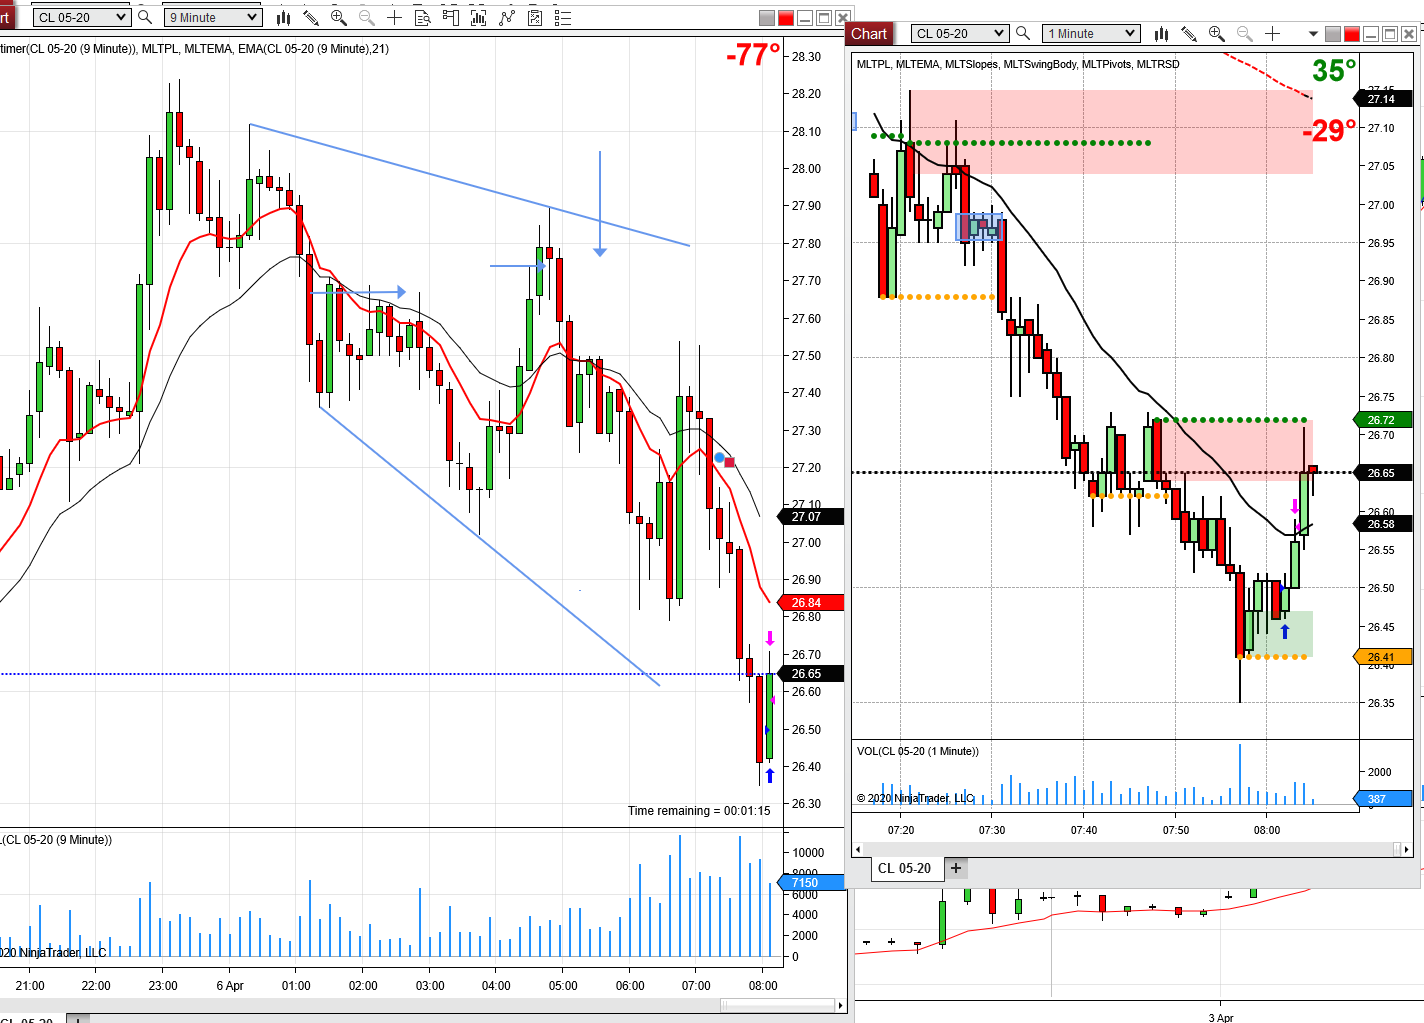Open the 1 Minute interval dropdown
The height and width of the screenshot is (1023, 1424).
(x=1091, y=33)
